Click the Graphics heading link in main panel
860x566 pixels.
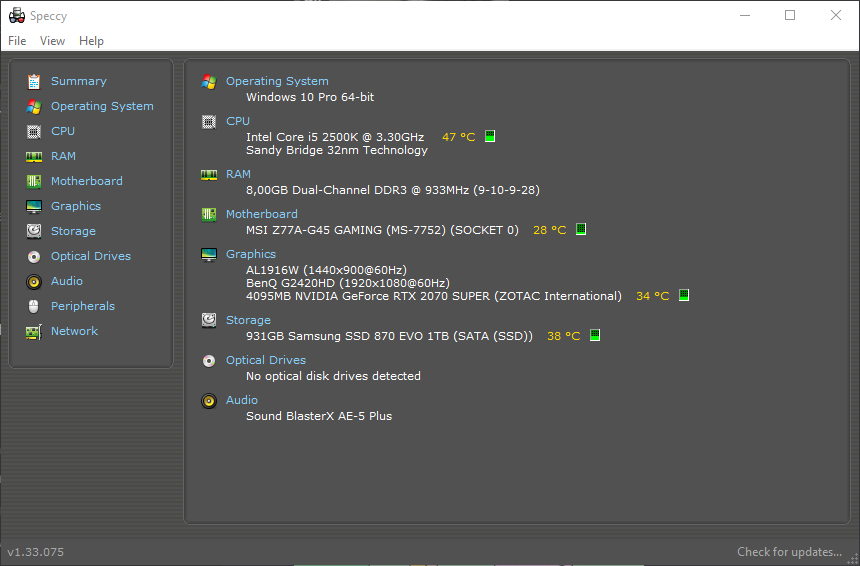tap(251, 254)
